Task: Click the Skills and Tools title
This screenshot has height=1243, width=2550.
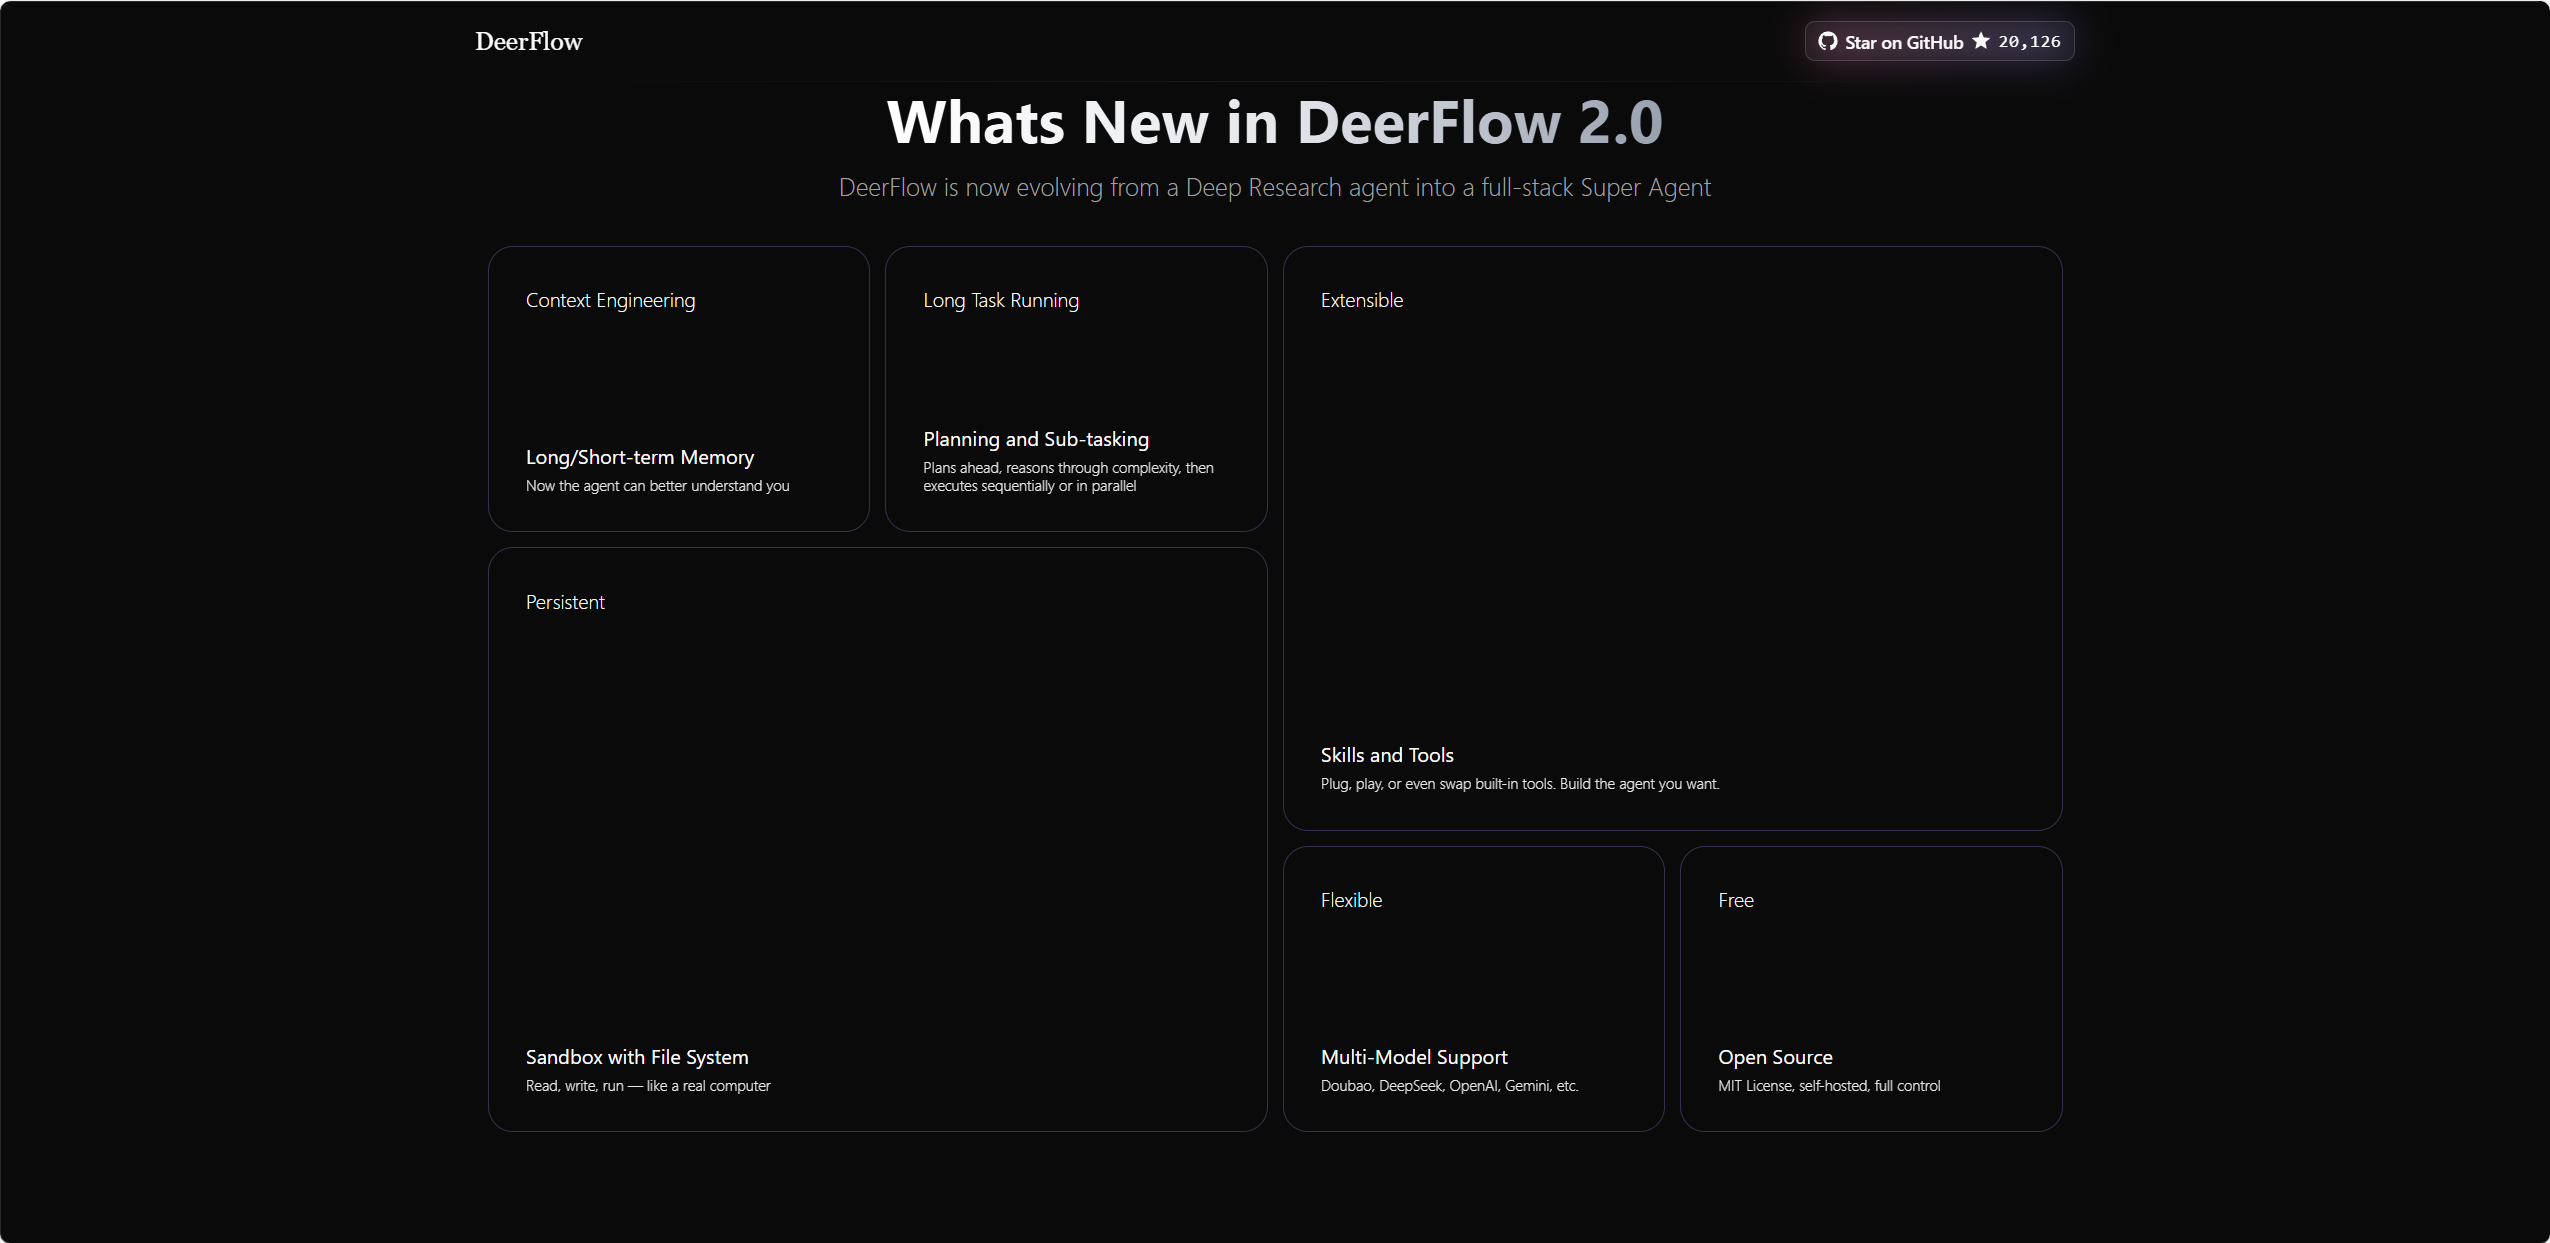Action: click(1387, 755)
